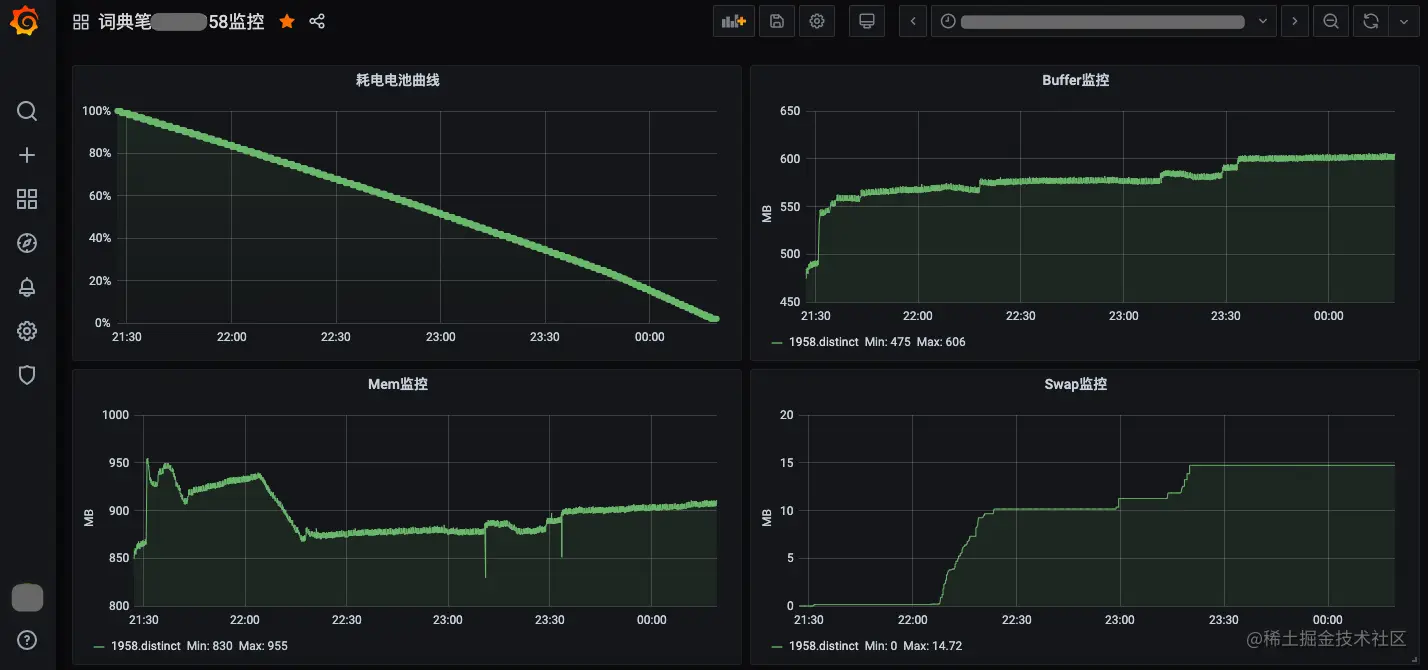1428x670 pixels.
Task: Open dashboard settings gear in top toolbar
Action: (x=817, y=21)
